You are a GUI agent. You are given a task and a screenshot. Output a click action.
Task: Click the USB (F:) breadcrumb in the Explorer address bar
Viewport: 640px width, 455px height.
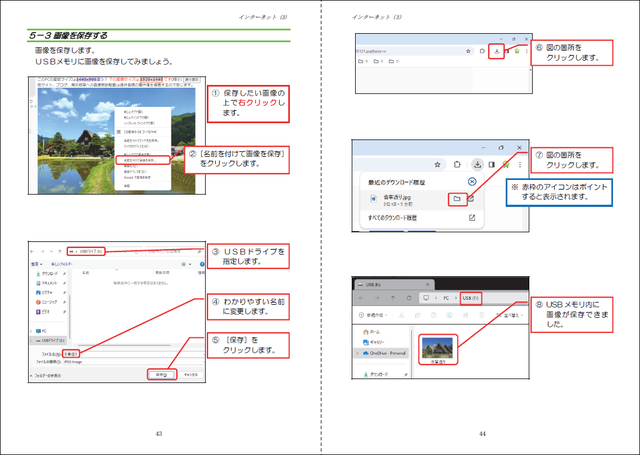(x=471, y=298)
